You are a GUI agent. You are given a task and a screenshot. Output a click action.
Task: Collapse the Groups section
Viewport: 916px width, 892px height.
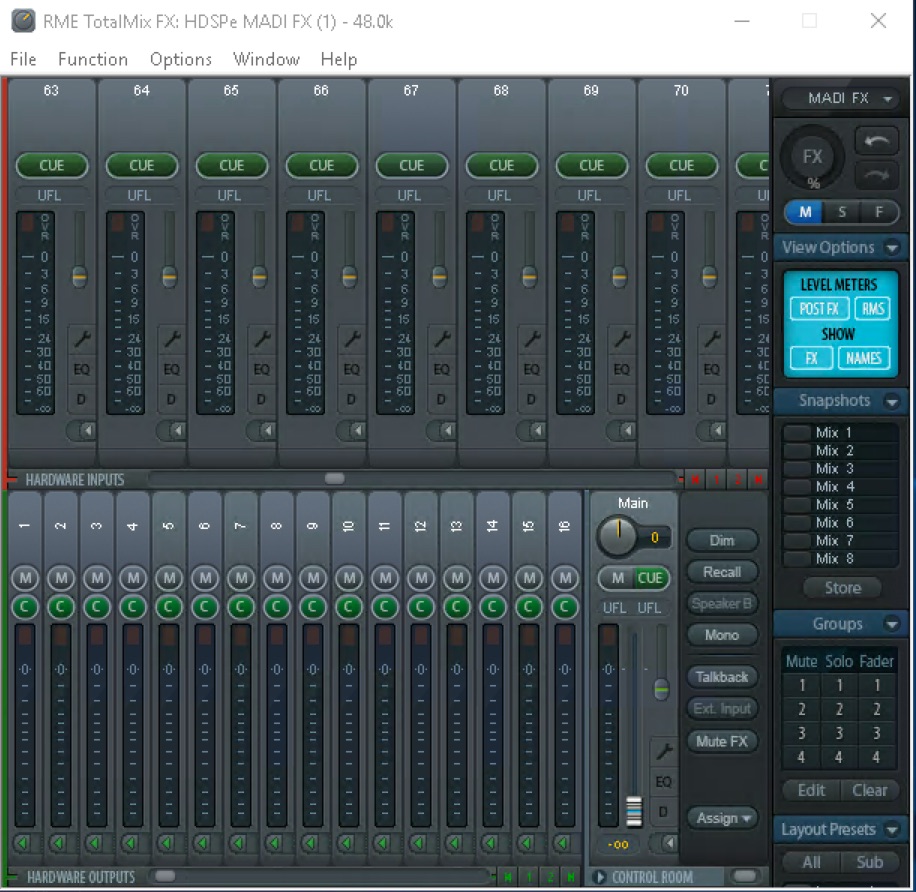(x=892, y=624)
